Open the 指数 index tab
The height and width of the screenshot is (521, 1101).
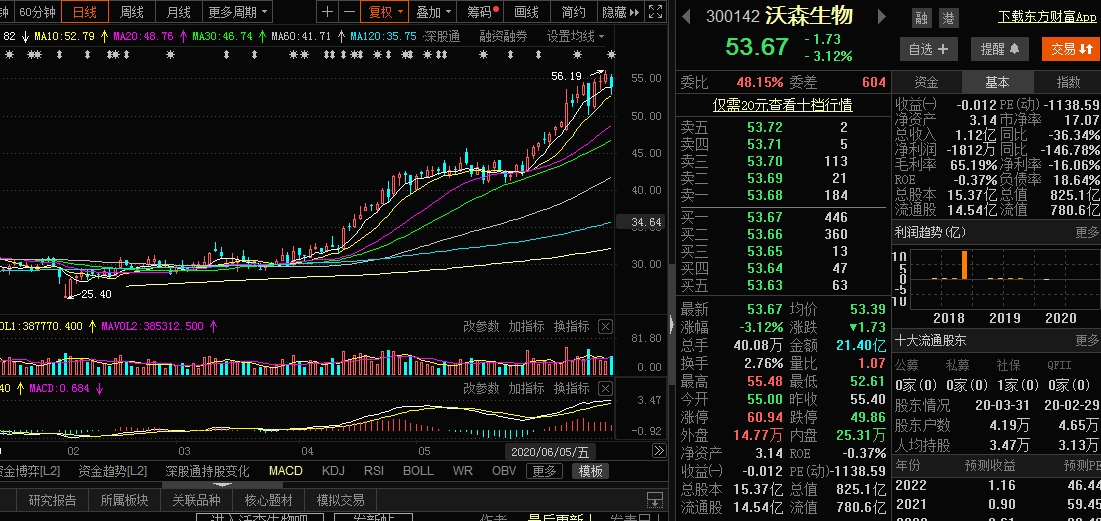[x=1068, y=83]
